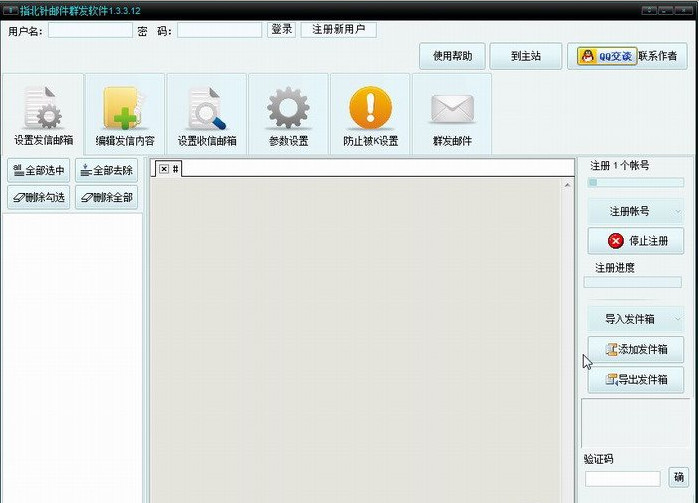Open 设置收信邮箱 recipient mailbox tab
The image size is (699, 503).
pyautogui.click(x=207, y=115)
